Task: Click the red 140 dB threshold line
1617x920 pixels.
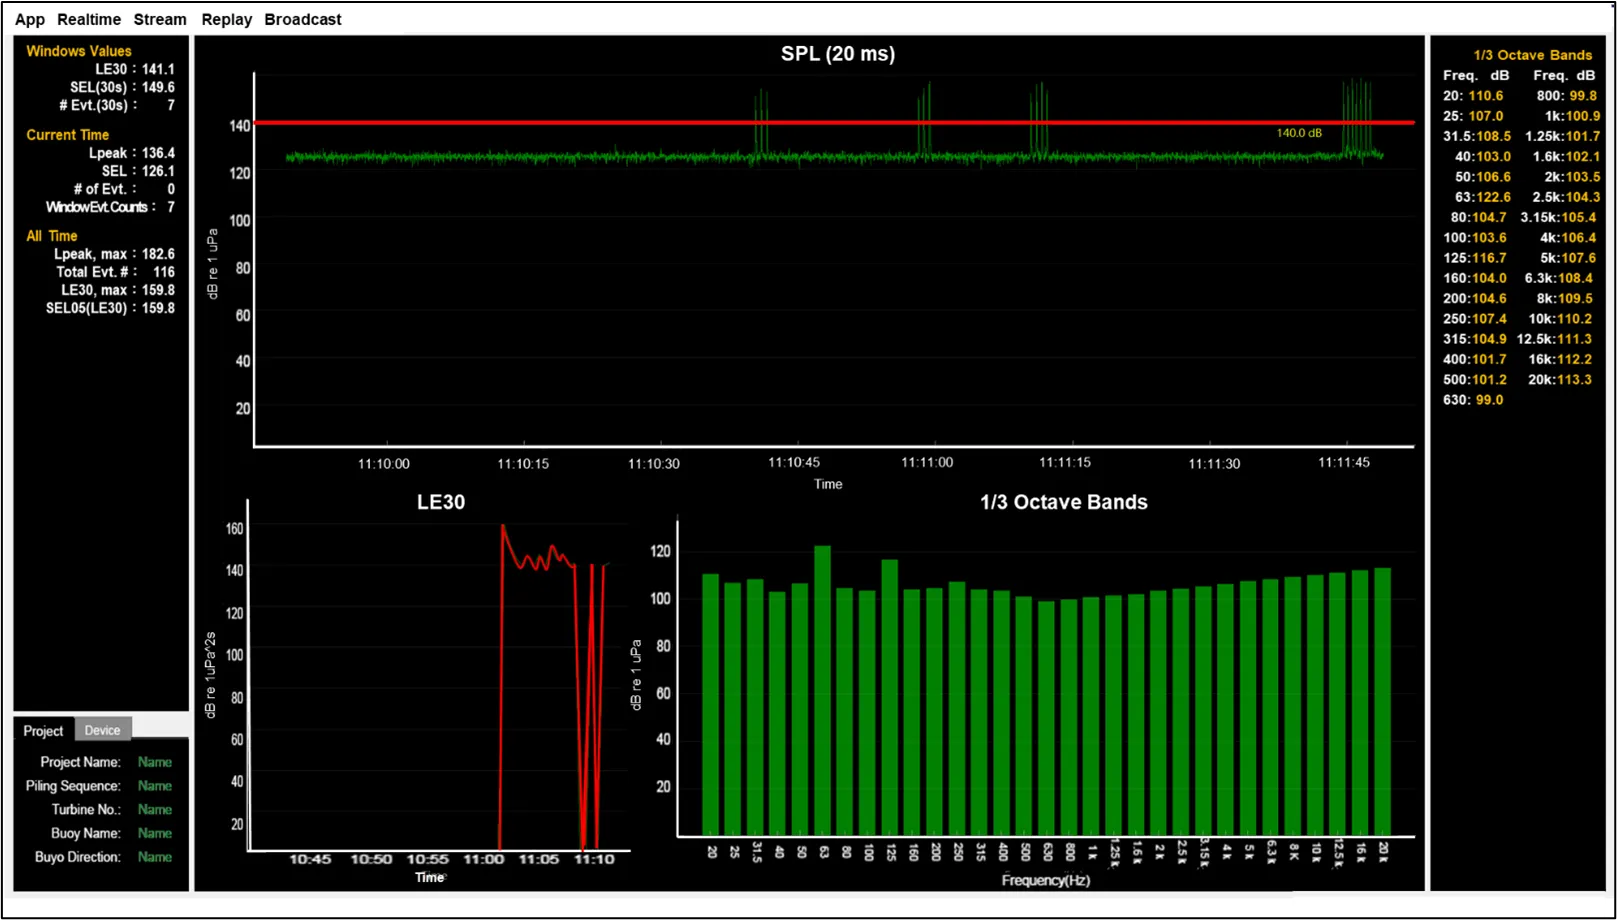Action: (600, 123)
